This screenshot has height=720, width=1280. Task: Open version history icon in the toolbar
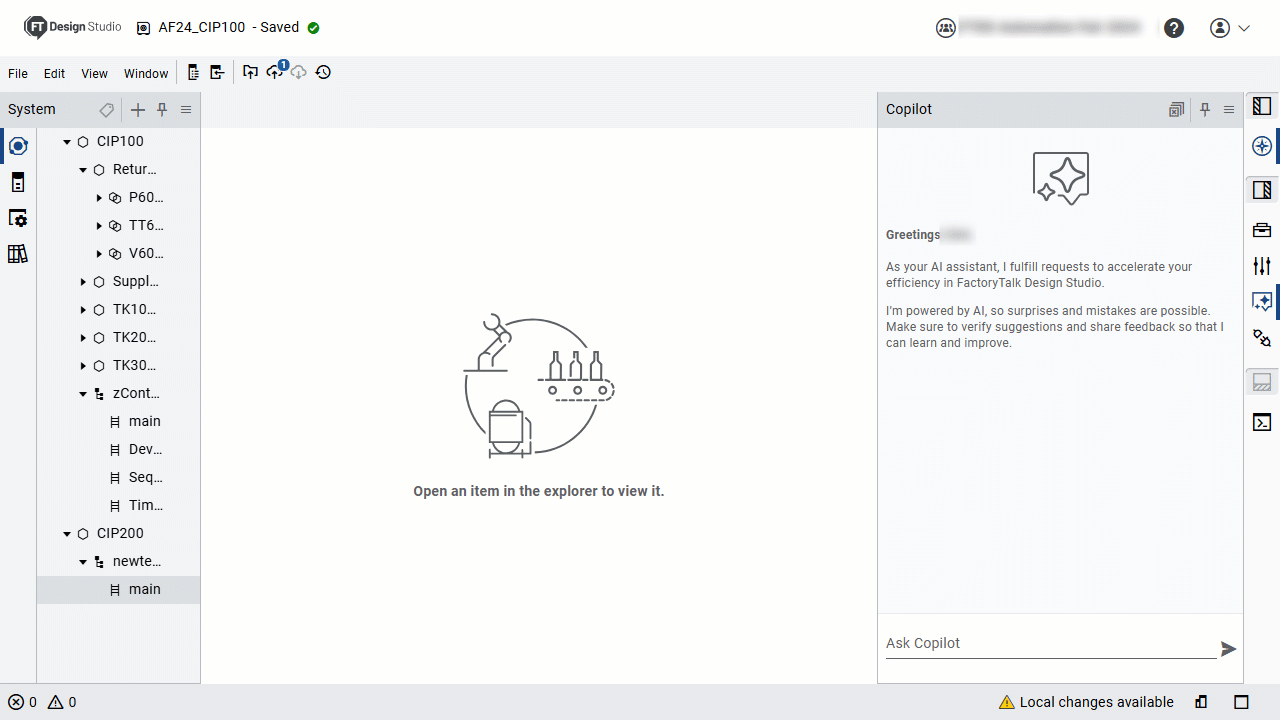click(322, 72)
